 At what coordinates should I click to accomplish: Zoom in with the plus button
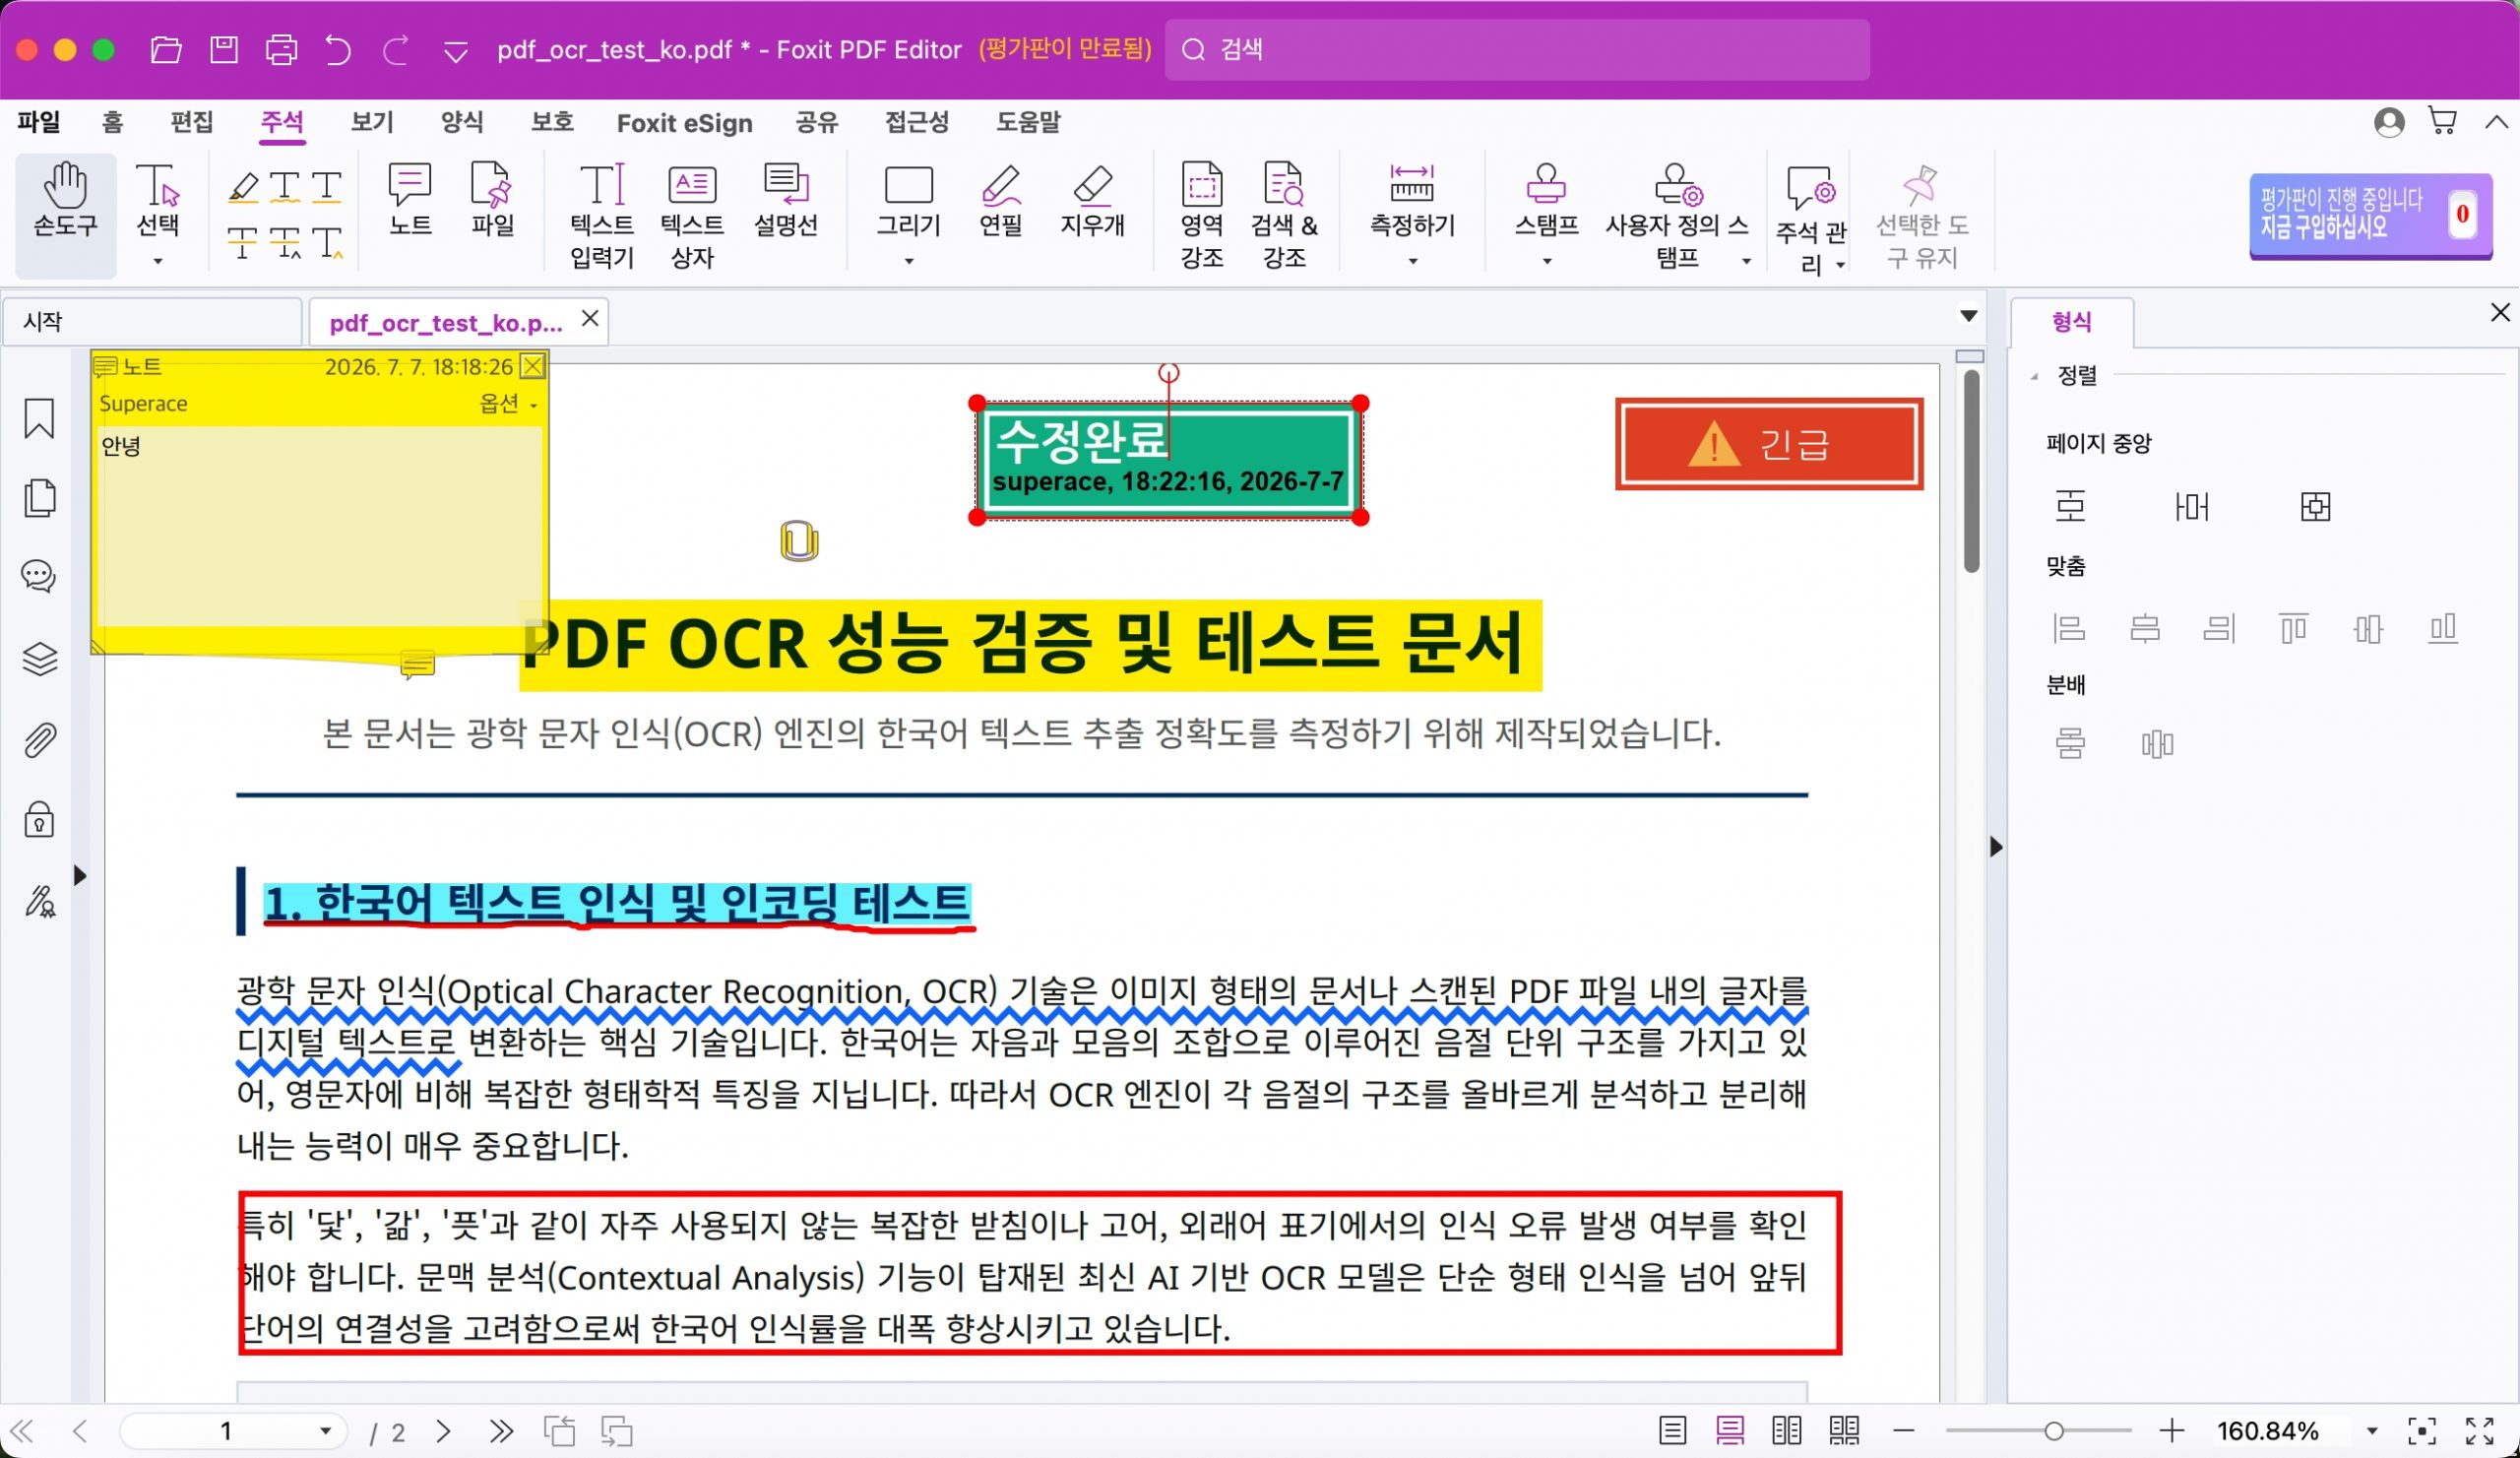(2171, 1430)
